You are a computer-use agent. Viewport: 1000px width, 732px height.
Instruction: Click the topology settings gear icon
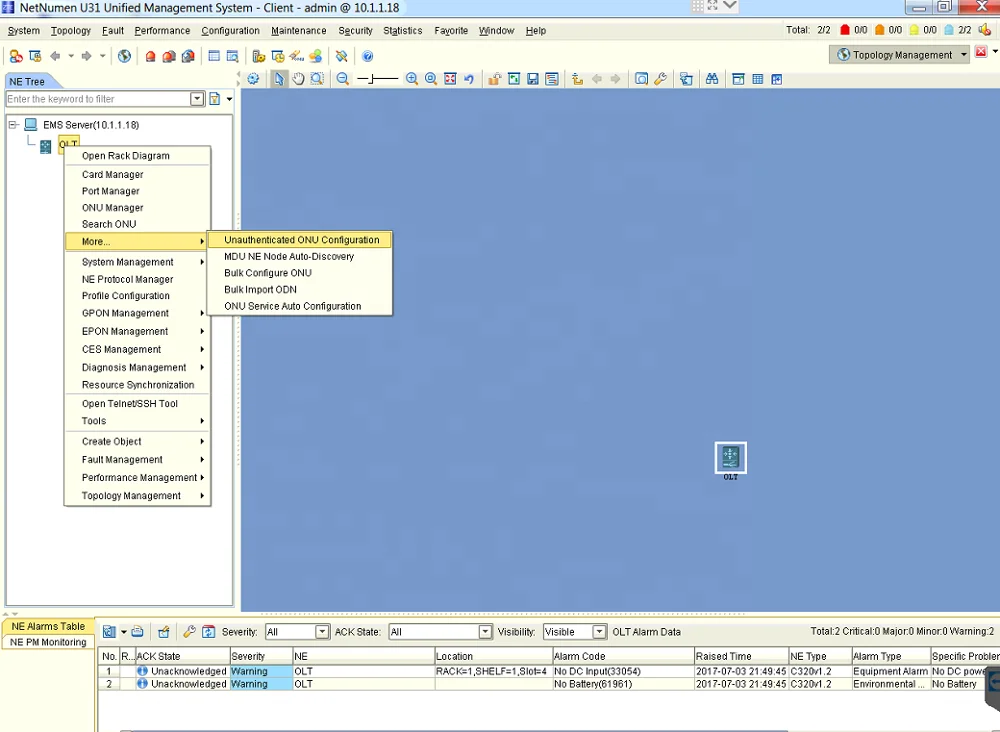(x=253, y=79)
